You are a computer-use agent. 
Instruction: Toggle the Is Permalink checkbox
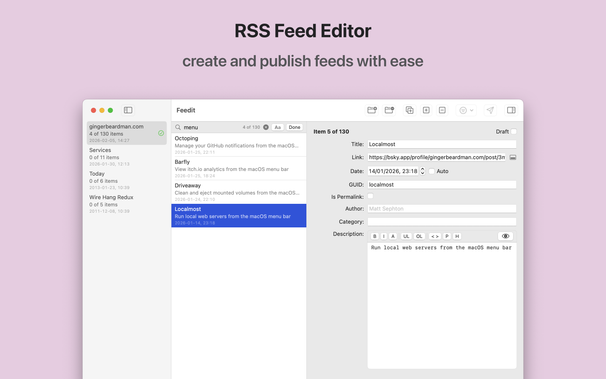[x=370, y=196]
